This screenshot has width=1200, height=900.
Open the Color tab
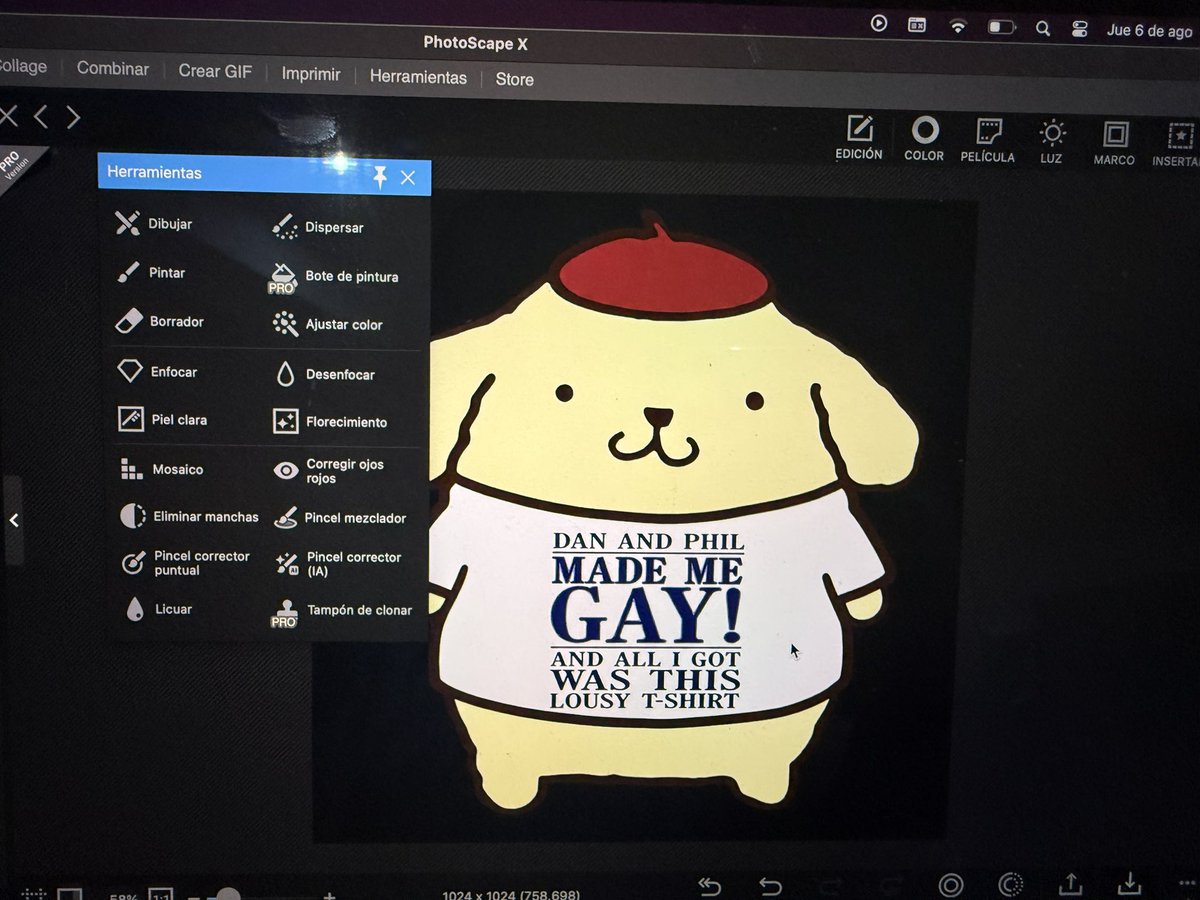click(x=924, y=139)
